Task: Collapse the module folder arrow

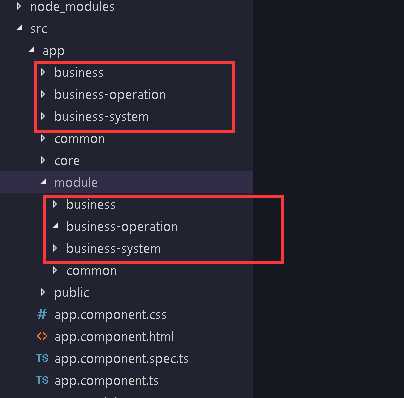Action: point(44,182)
